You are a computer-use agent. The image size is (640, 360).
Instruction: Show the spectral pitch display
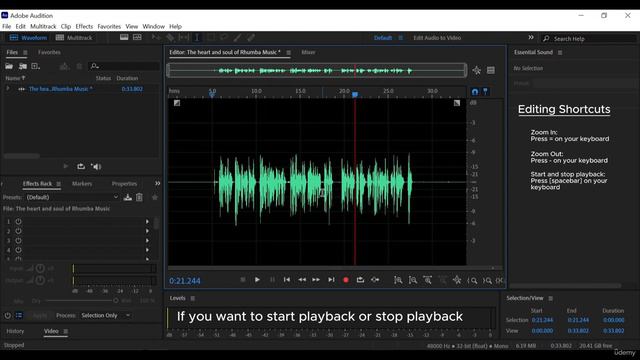(137, 38)
